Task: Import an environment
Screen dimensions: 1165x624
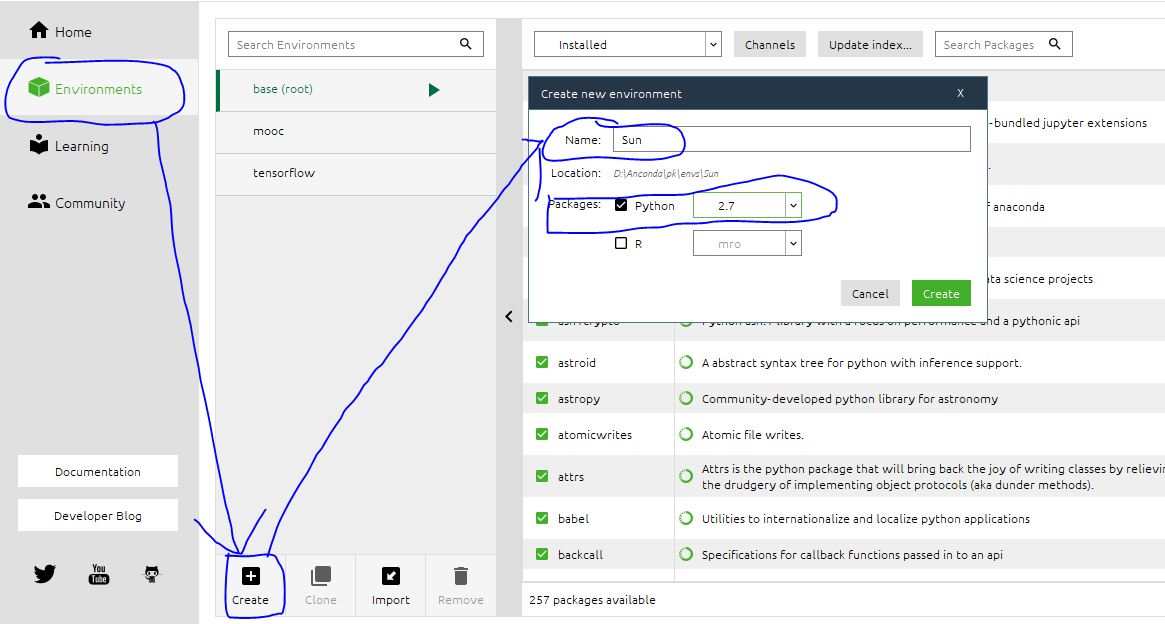Action: click(x=391, y=585)
